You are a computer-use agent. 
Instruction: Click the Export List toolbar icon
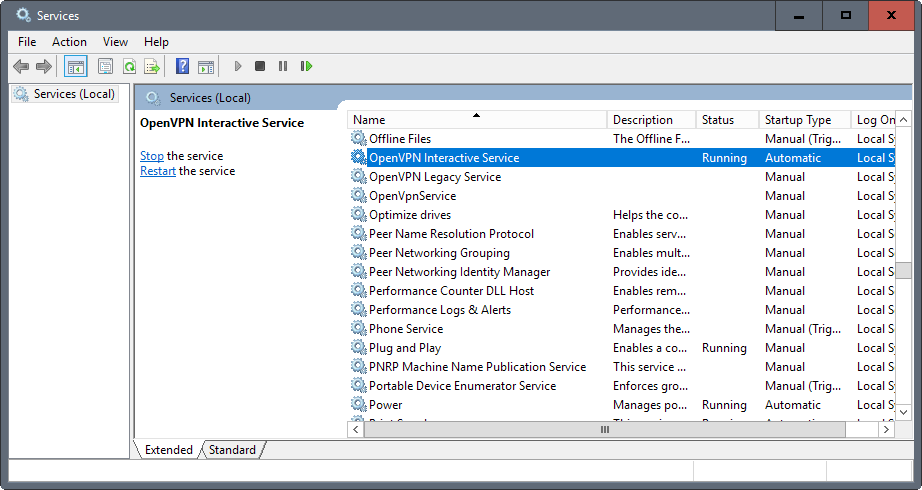click(152, 66)
